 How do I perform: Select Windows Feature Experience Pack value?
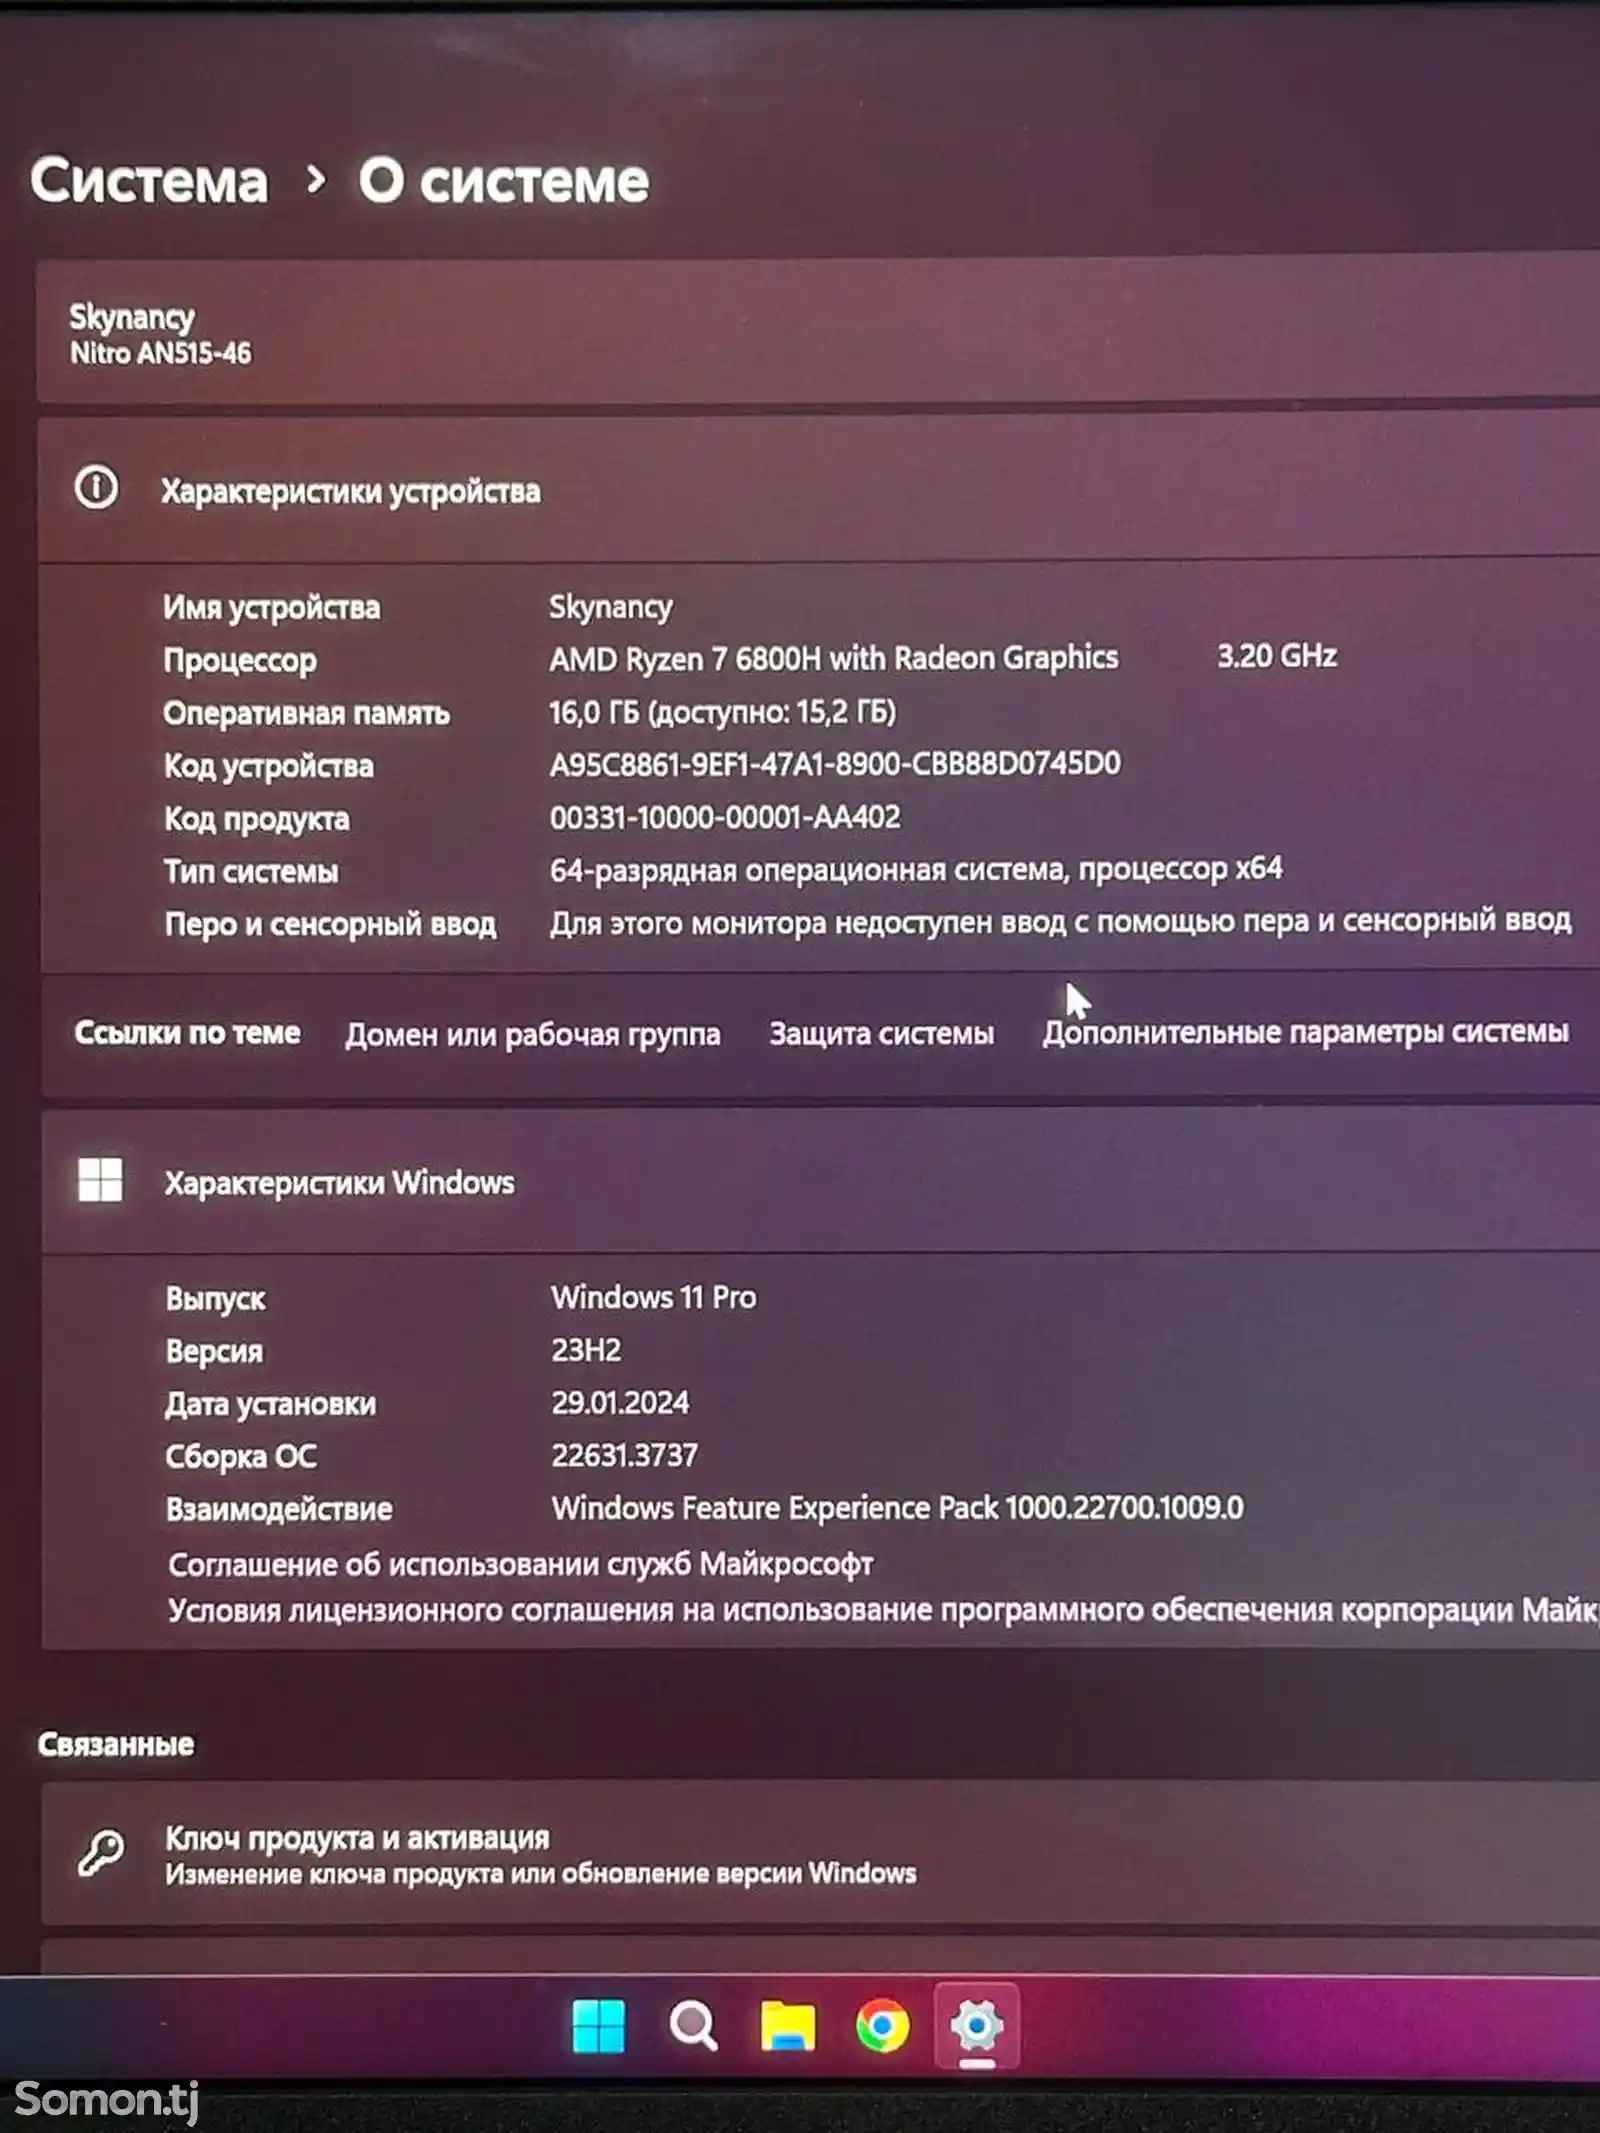898,1507
